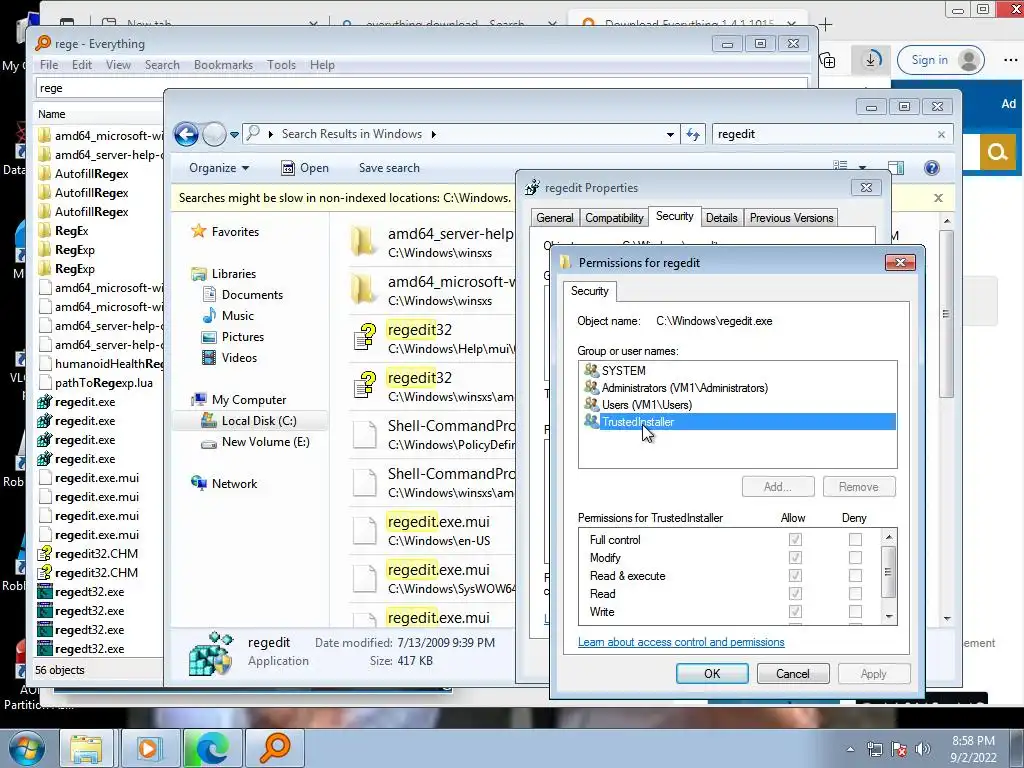
Task: Click Cancel in Permissions for regedit dialog
Action: (x=793, y=673)
